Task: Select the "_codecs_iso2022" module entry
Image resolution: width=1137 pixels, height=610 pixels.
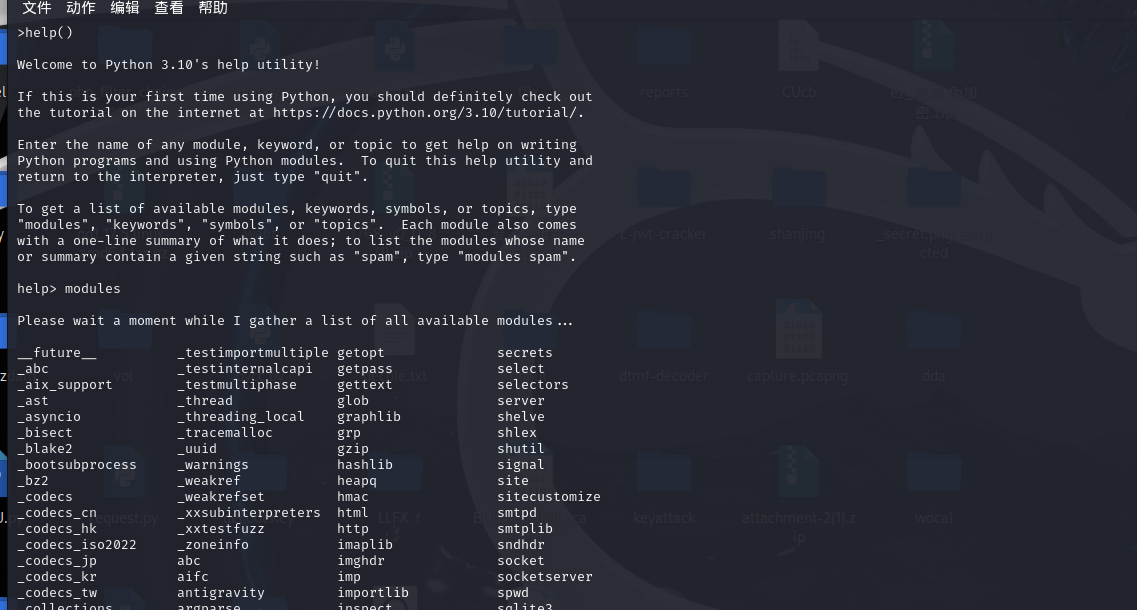Action: click(77, 545)
